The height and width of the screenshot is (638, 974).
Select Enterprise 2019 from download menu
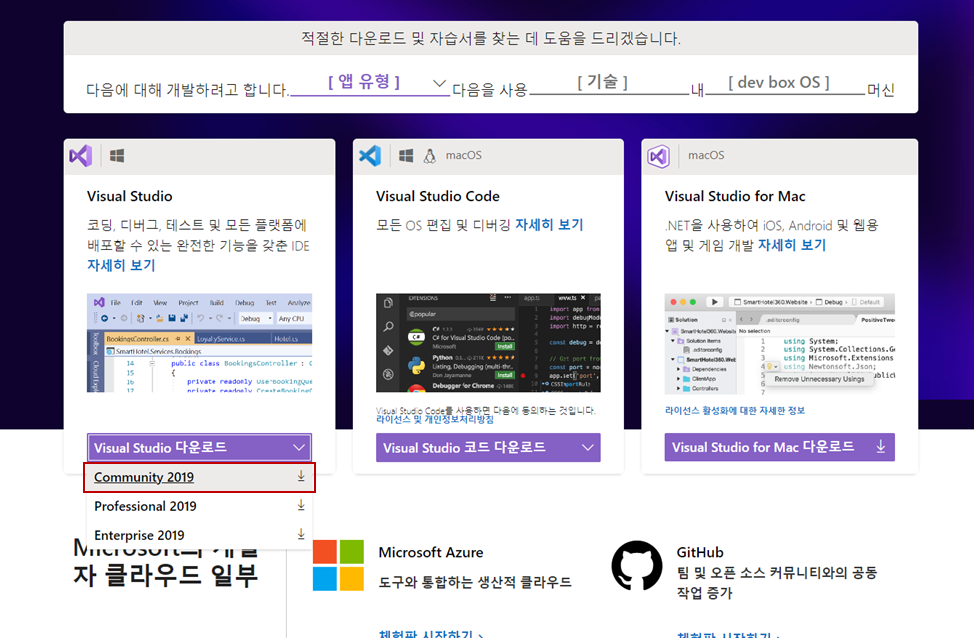point(199,535)
